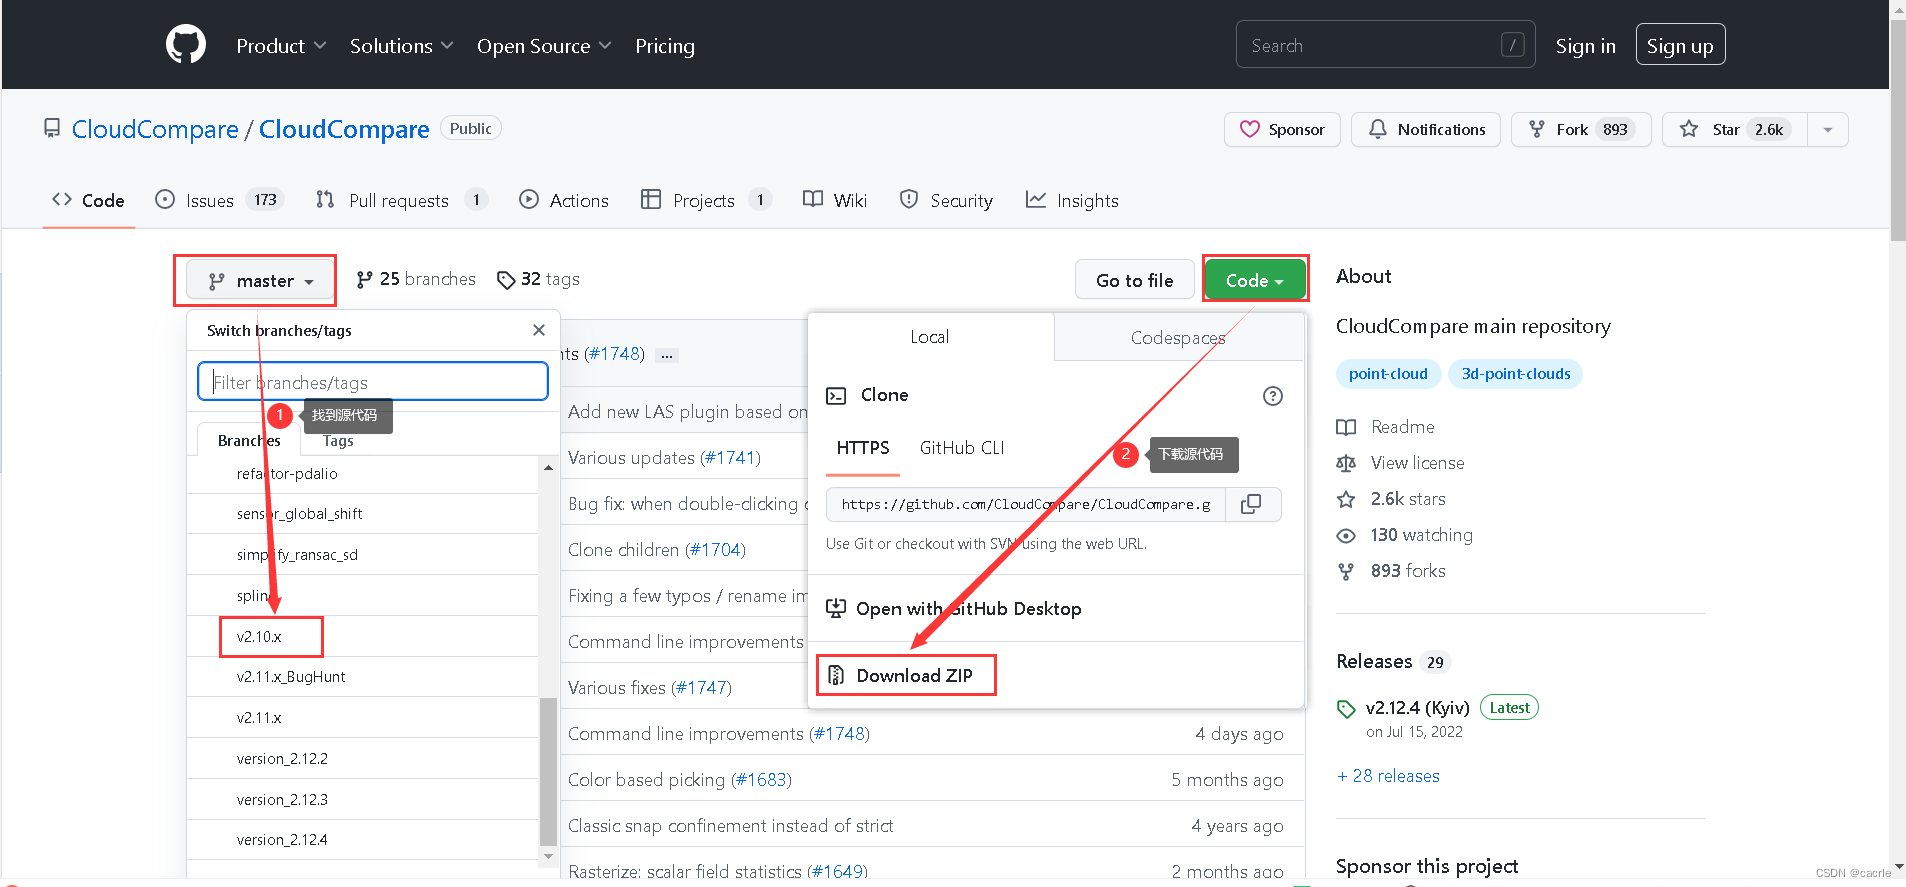1906x887 pixels.
Task: Switch to the Code tab
Action: click(88, 200)
